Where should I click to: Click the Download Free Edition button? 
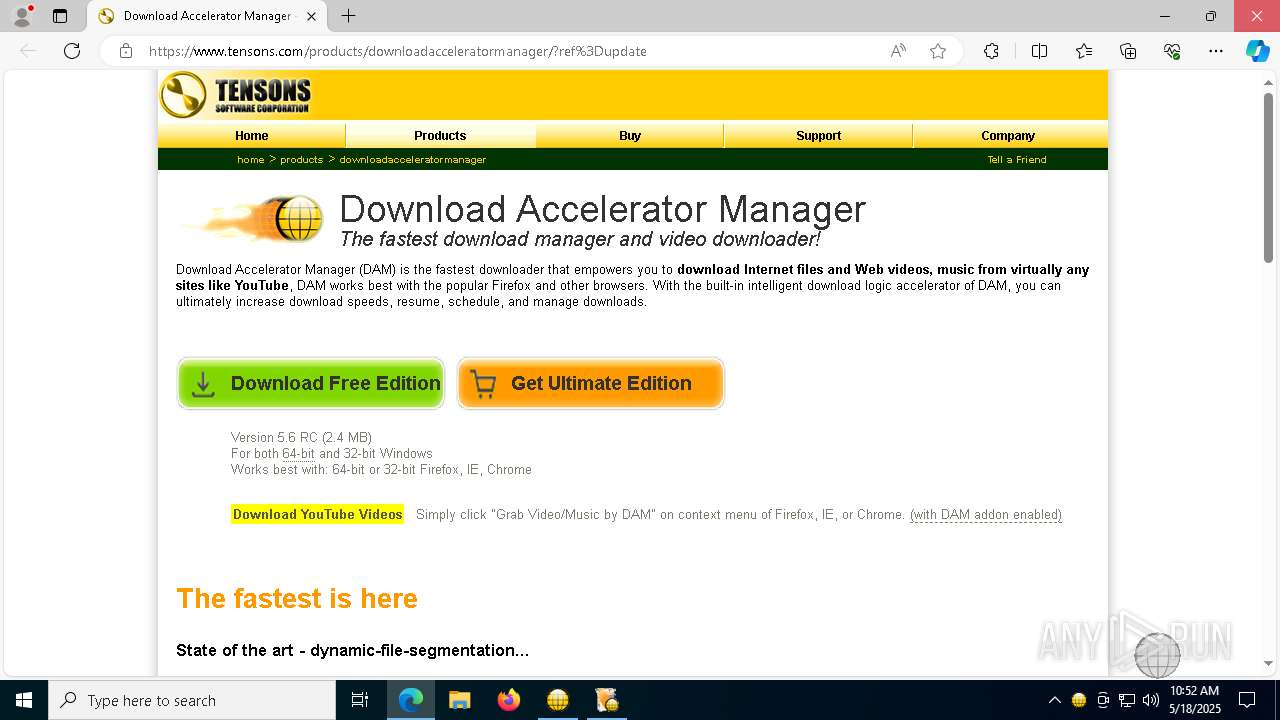[311, 383]
